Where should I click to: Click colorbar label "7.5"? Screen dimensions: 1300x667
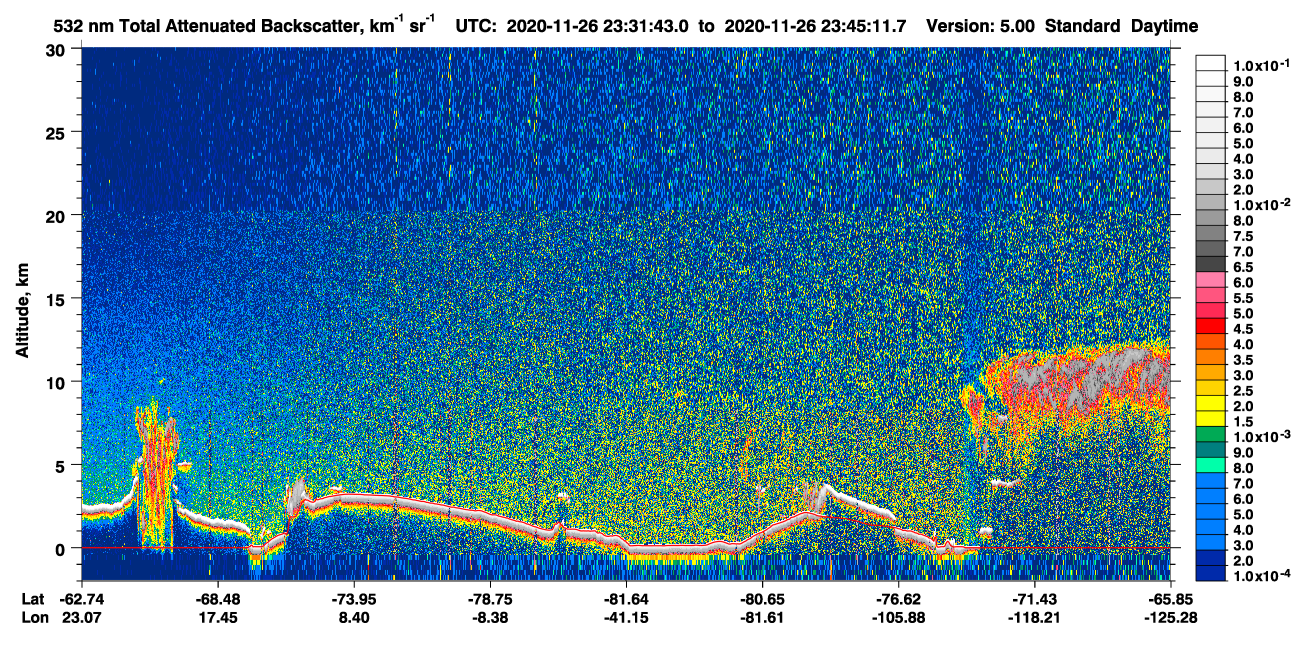point(1245,236)
